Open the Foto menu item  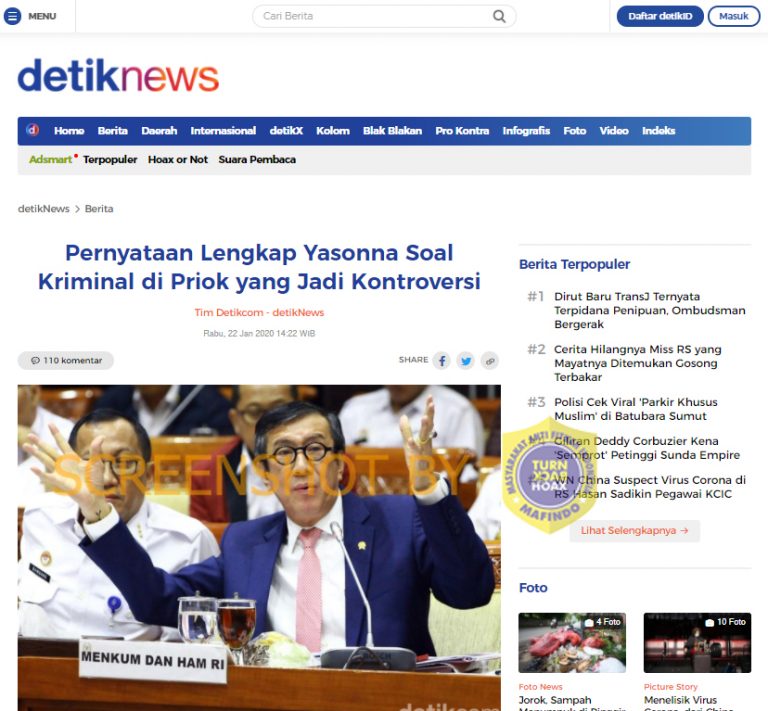[x=575, y=131]
